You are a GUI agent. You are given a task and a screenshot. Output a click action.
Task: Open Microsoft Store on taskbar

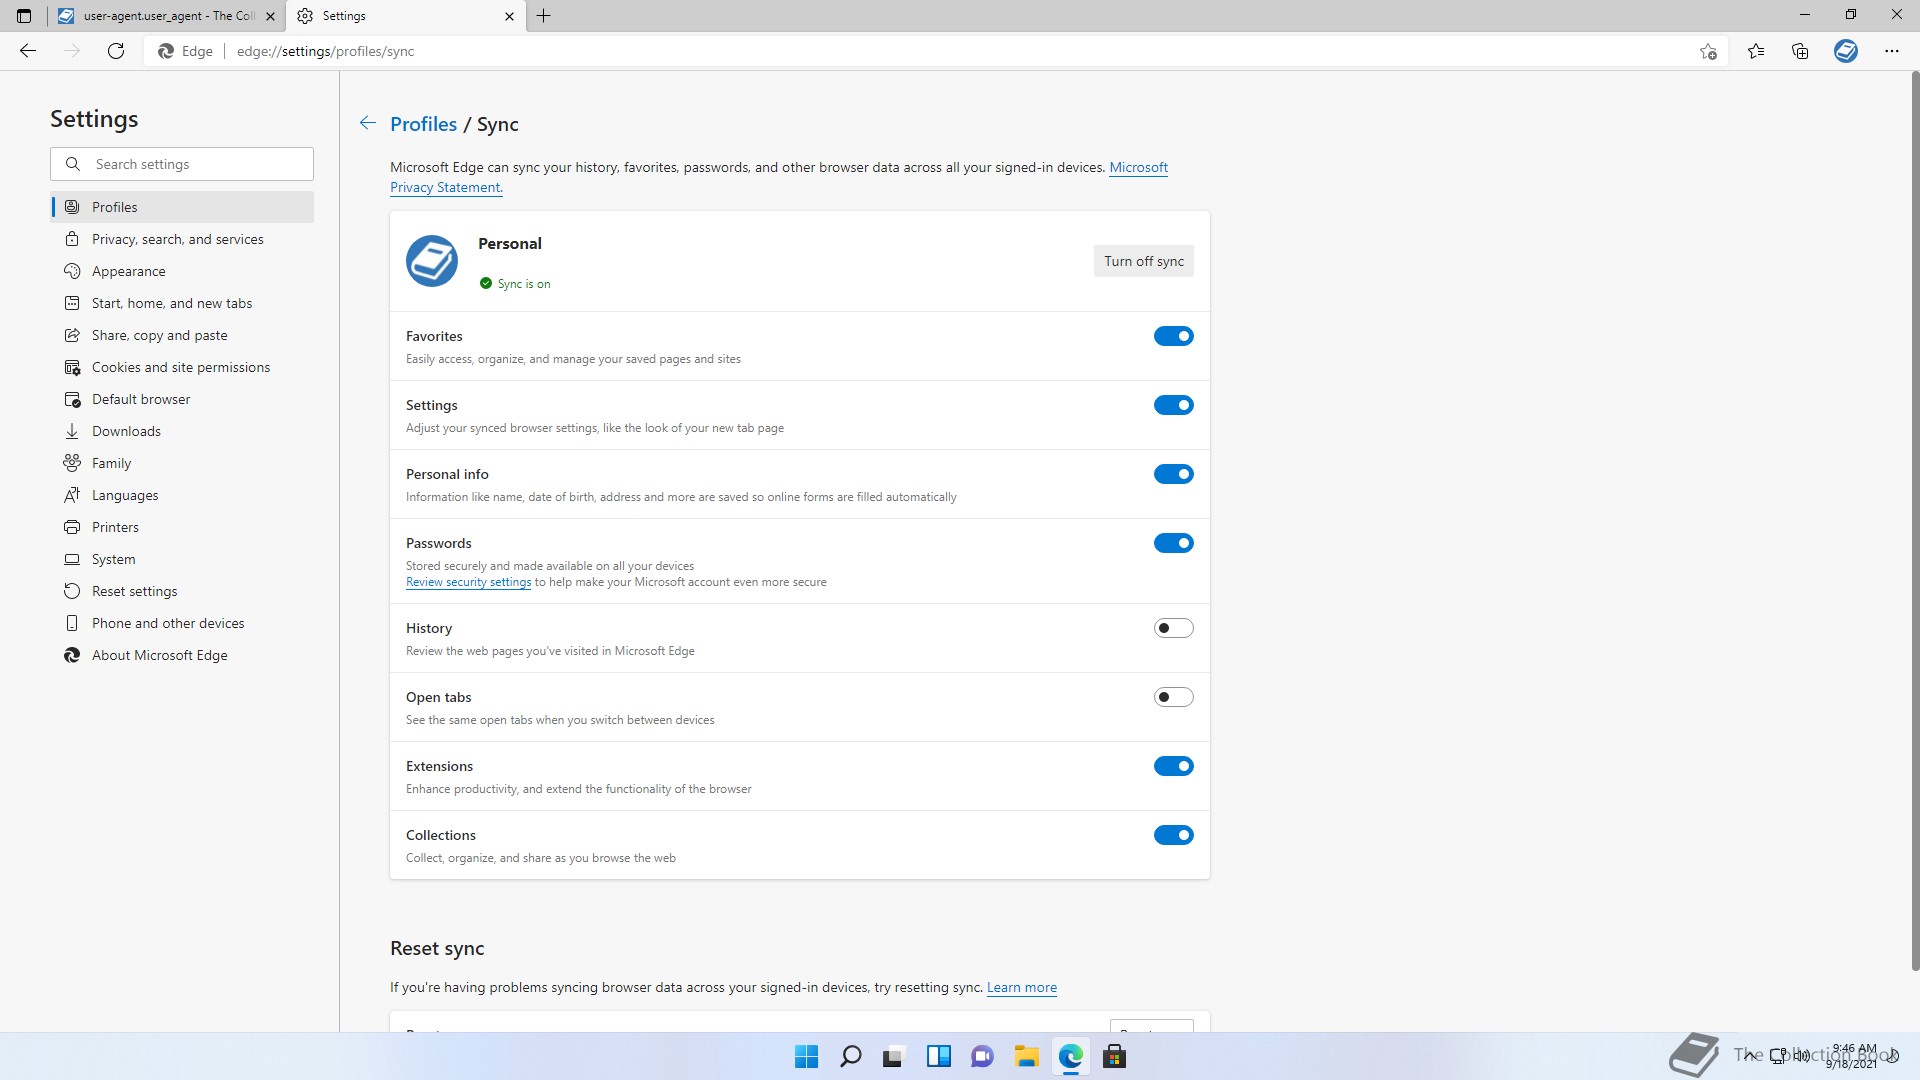pyautogui.click(x=1115, y=1056)
